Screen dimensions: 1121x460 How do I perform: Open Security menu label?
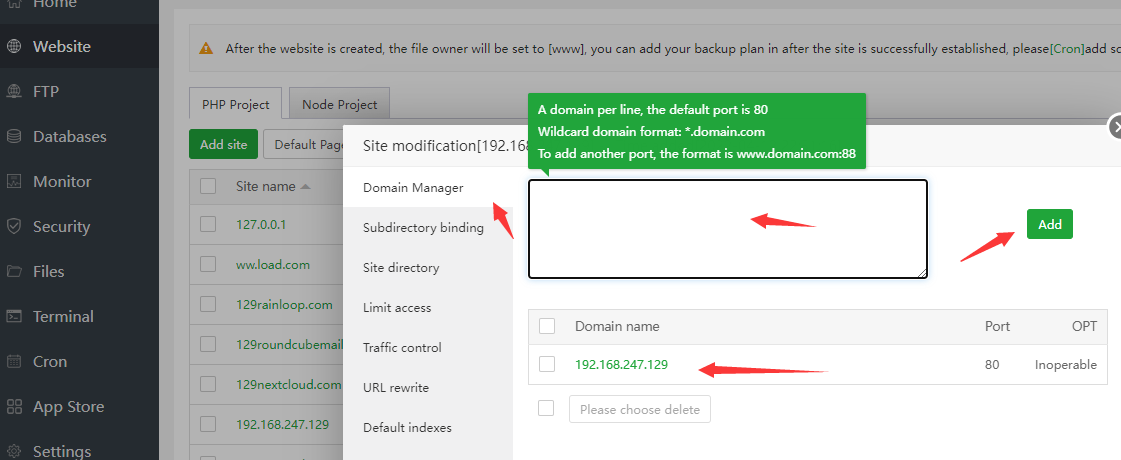[61, 227]
